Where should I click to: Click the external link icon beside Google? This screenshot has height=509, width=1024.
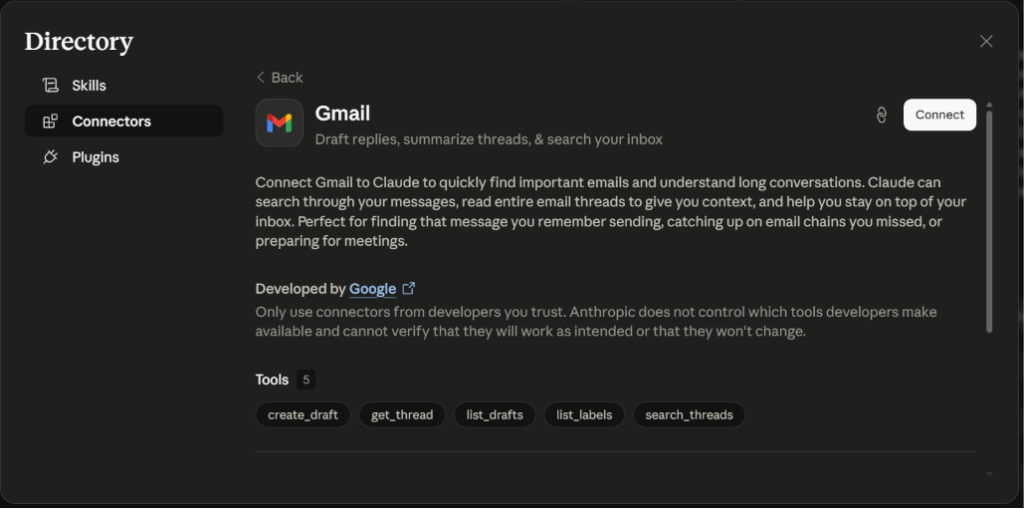[409, 288]
